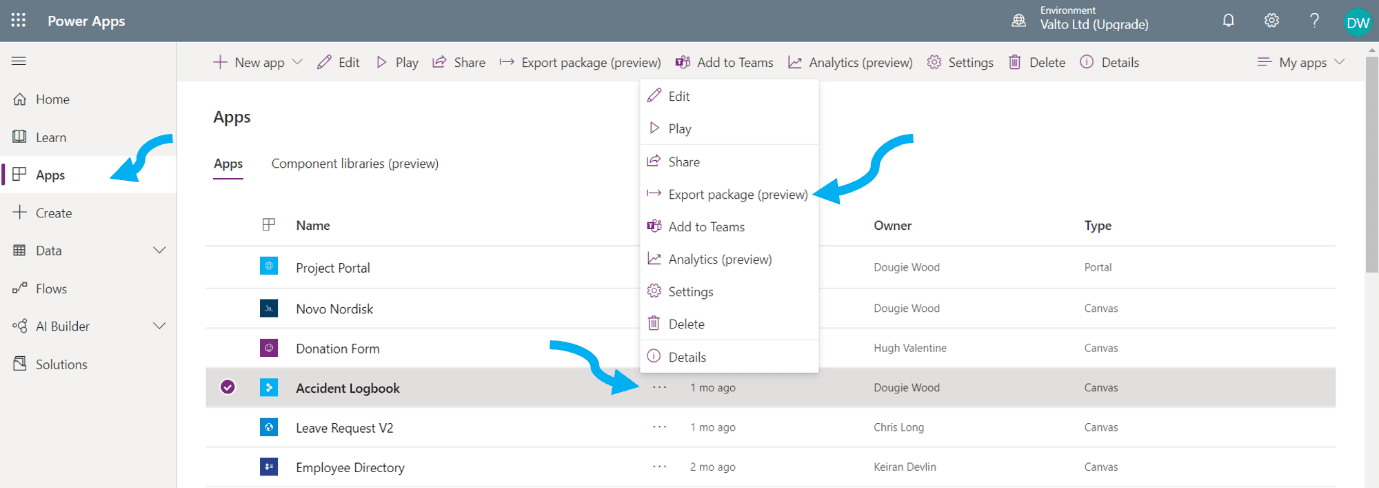The width and height of the screenshot is (1379, 488).
Task: Sort by the Type column header
Action: tap(1098, 226)
